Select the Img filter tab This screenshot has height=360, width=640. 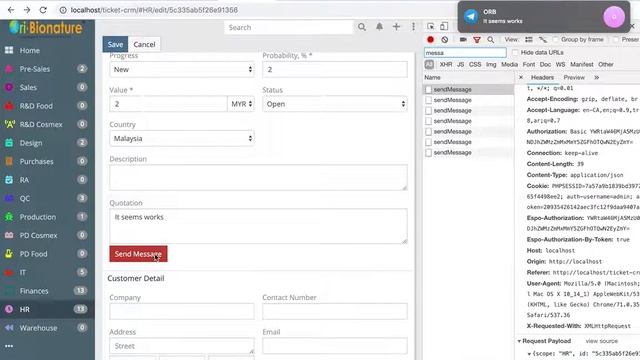[491, 64]
